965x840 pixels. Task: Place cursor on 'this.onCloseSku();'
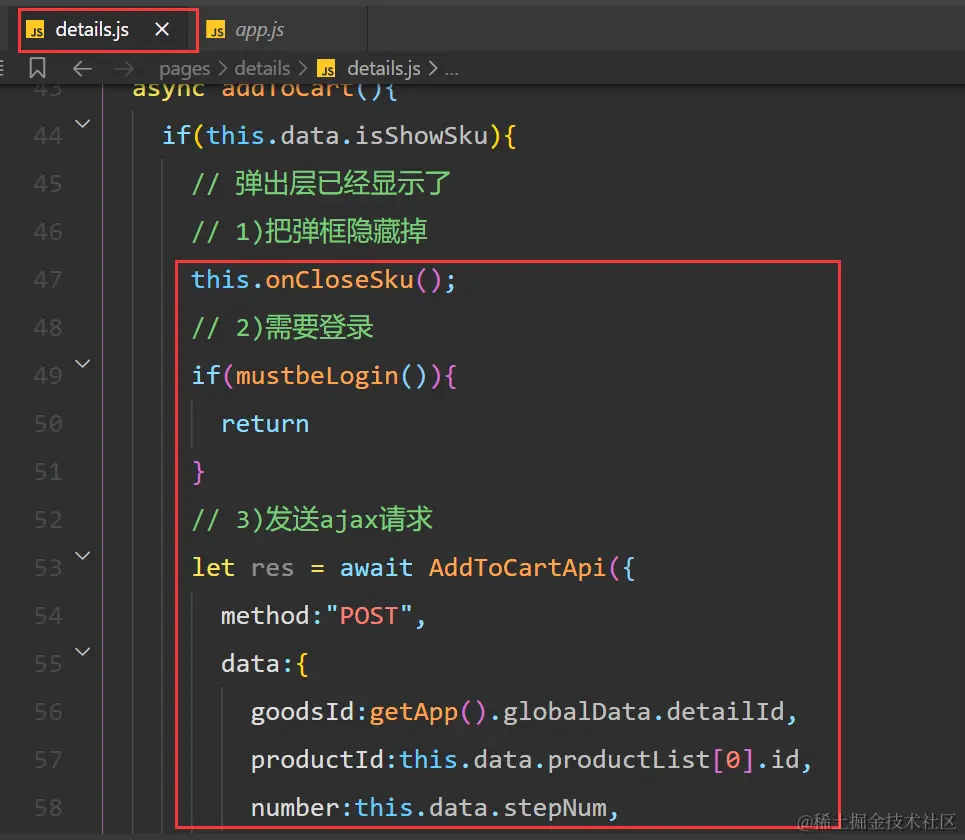[x=324, y=280]
